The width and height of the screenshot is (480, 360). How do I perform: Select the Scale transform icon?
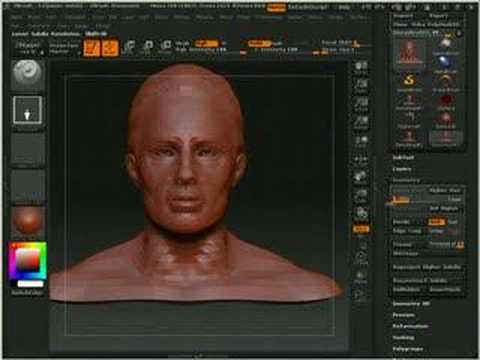pos(147,48)
